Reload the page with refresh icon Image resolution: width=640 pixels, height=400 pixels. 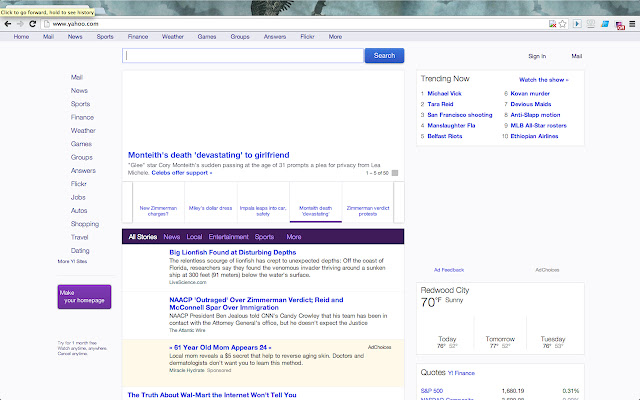click(33, 22)
